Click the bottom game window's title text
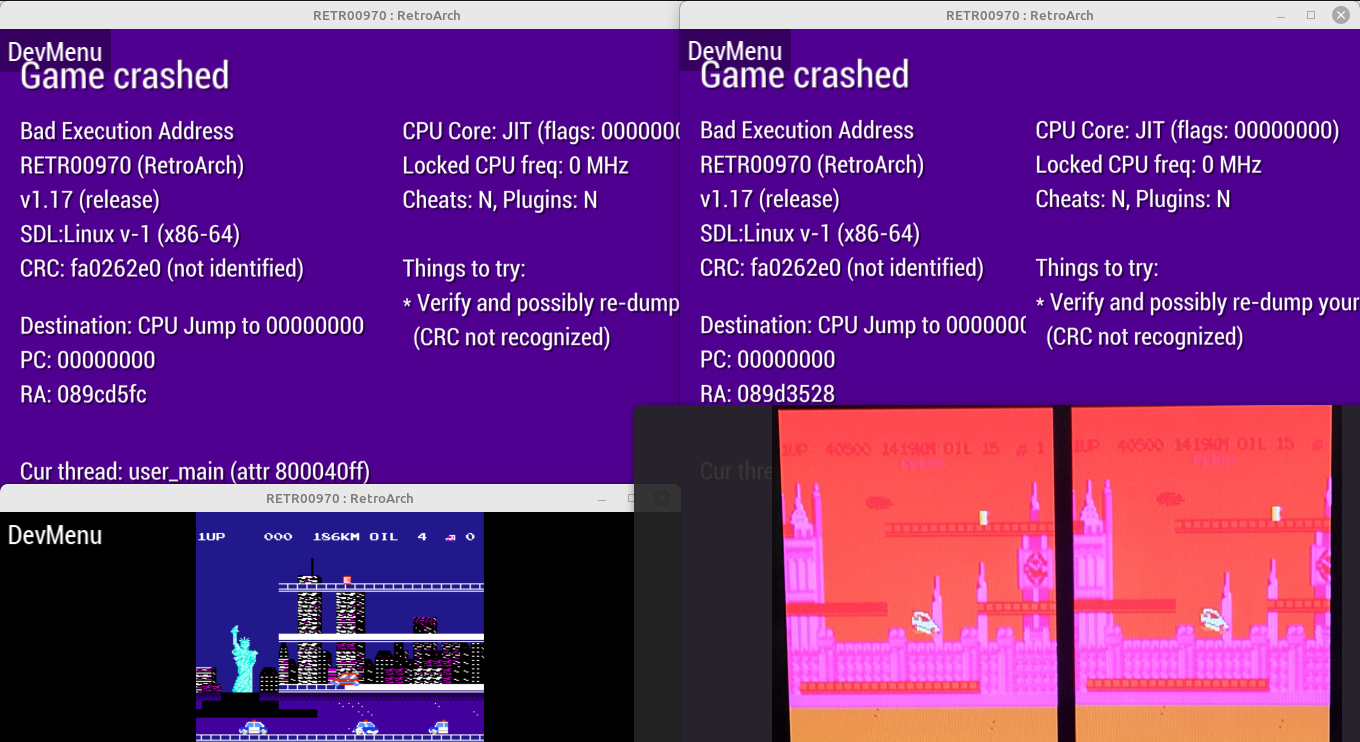This screenshot has height=742, width=1360. pos(340,498)
